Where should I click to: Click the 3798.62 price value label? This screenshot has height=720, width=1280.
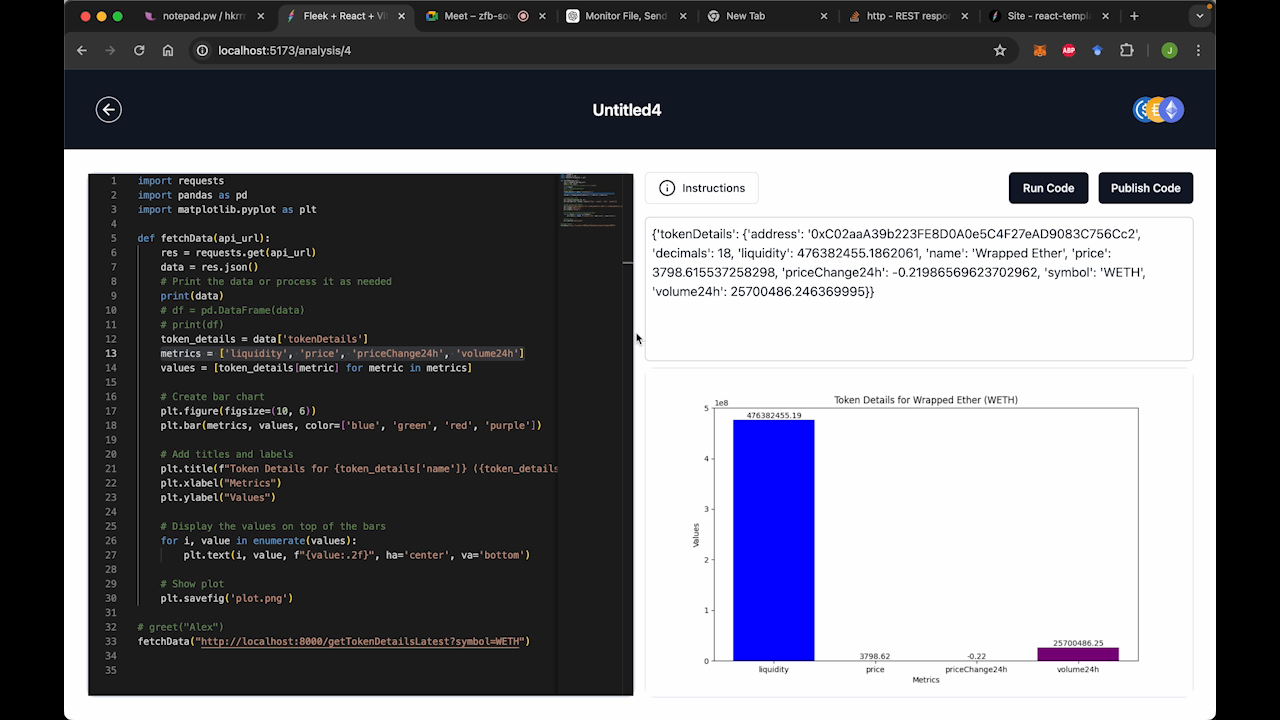click(x=875, y=657)
